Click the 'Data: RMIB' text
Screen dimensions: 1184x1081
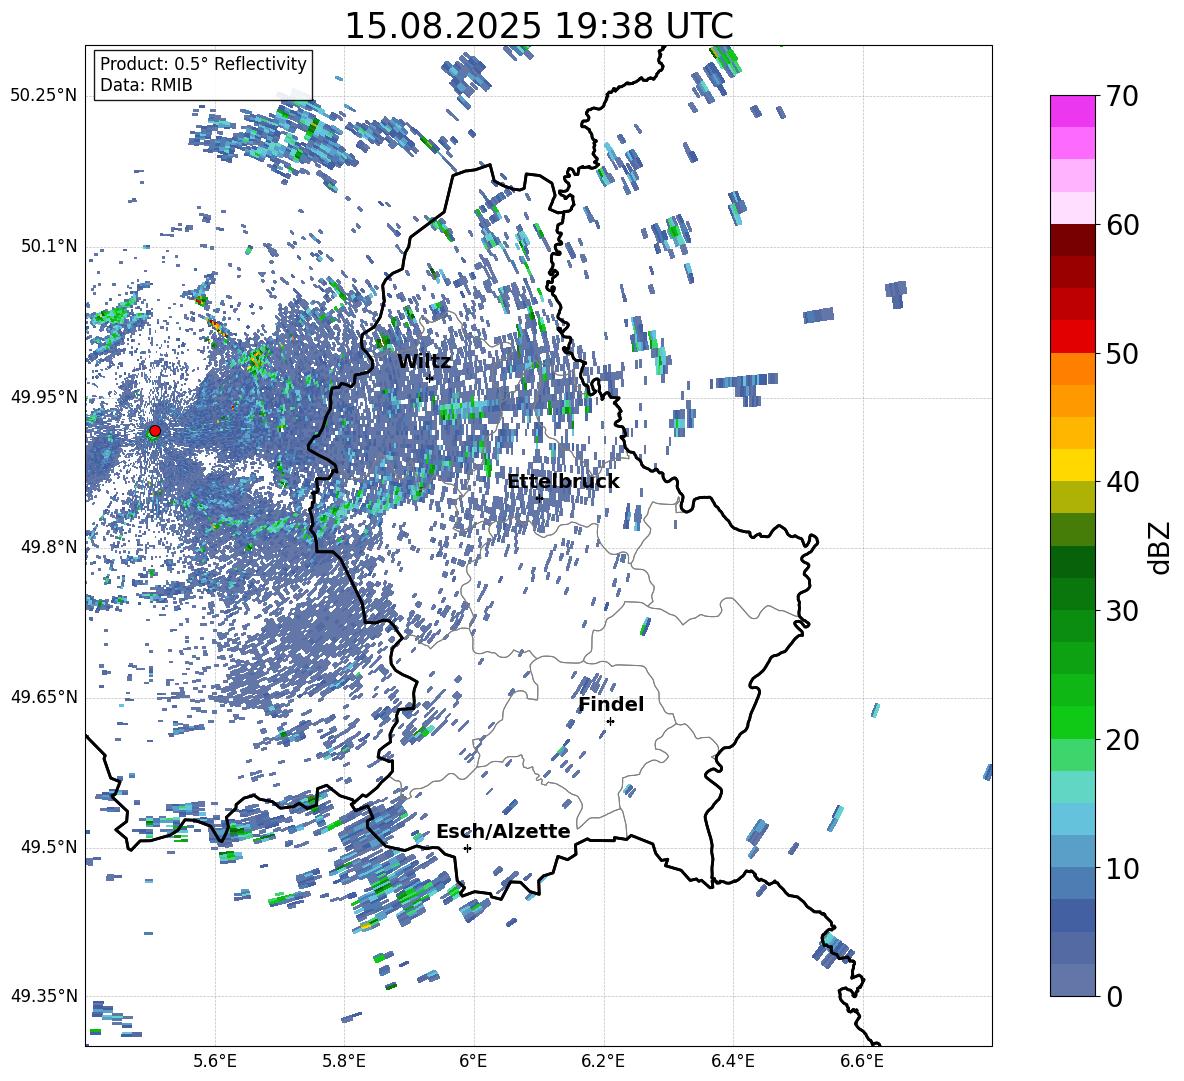click(x=146, y=85)
